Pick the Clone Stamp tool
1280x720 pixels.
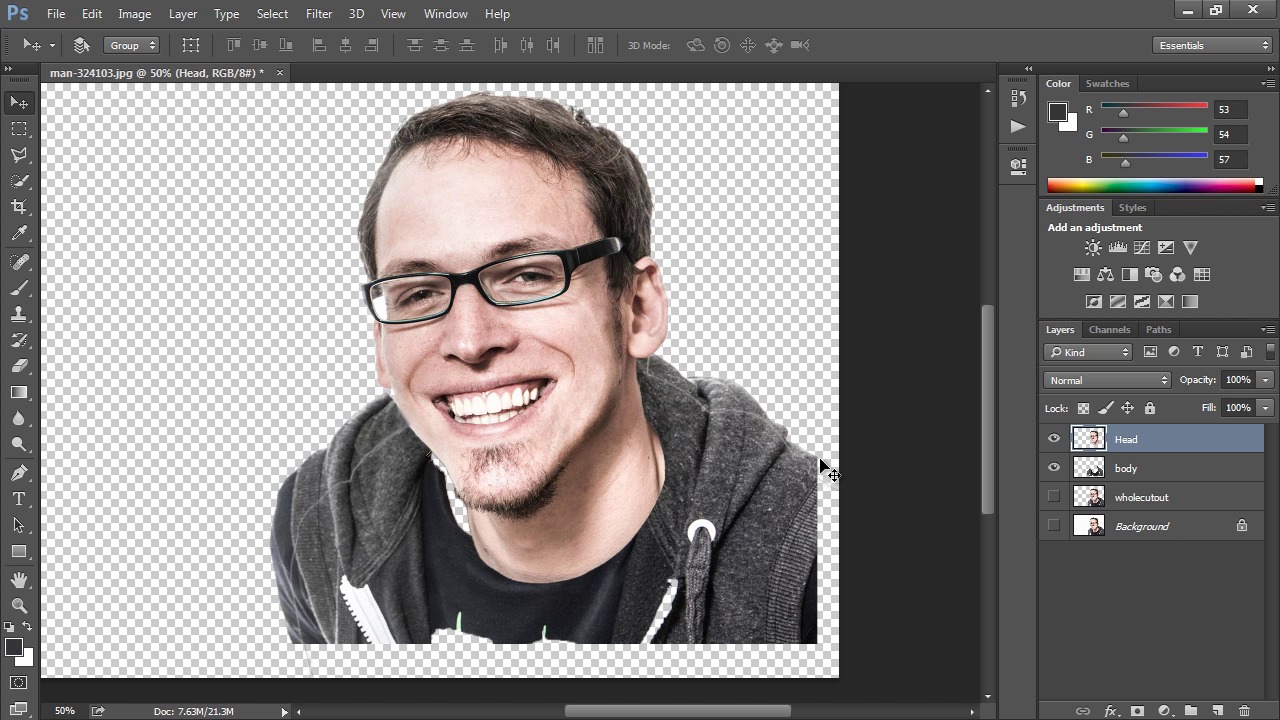point(19,314)
